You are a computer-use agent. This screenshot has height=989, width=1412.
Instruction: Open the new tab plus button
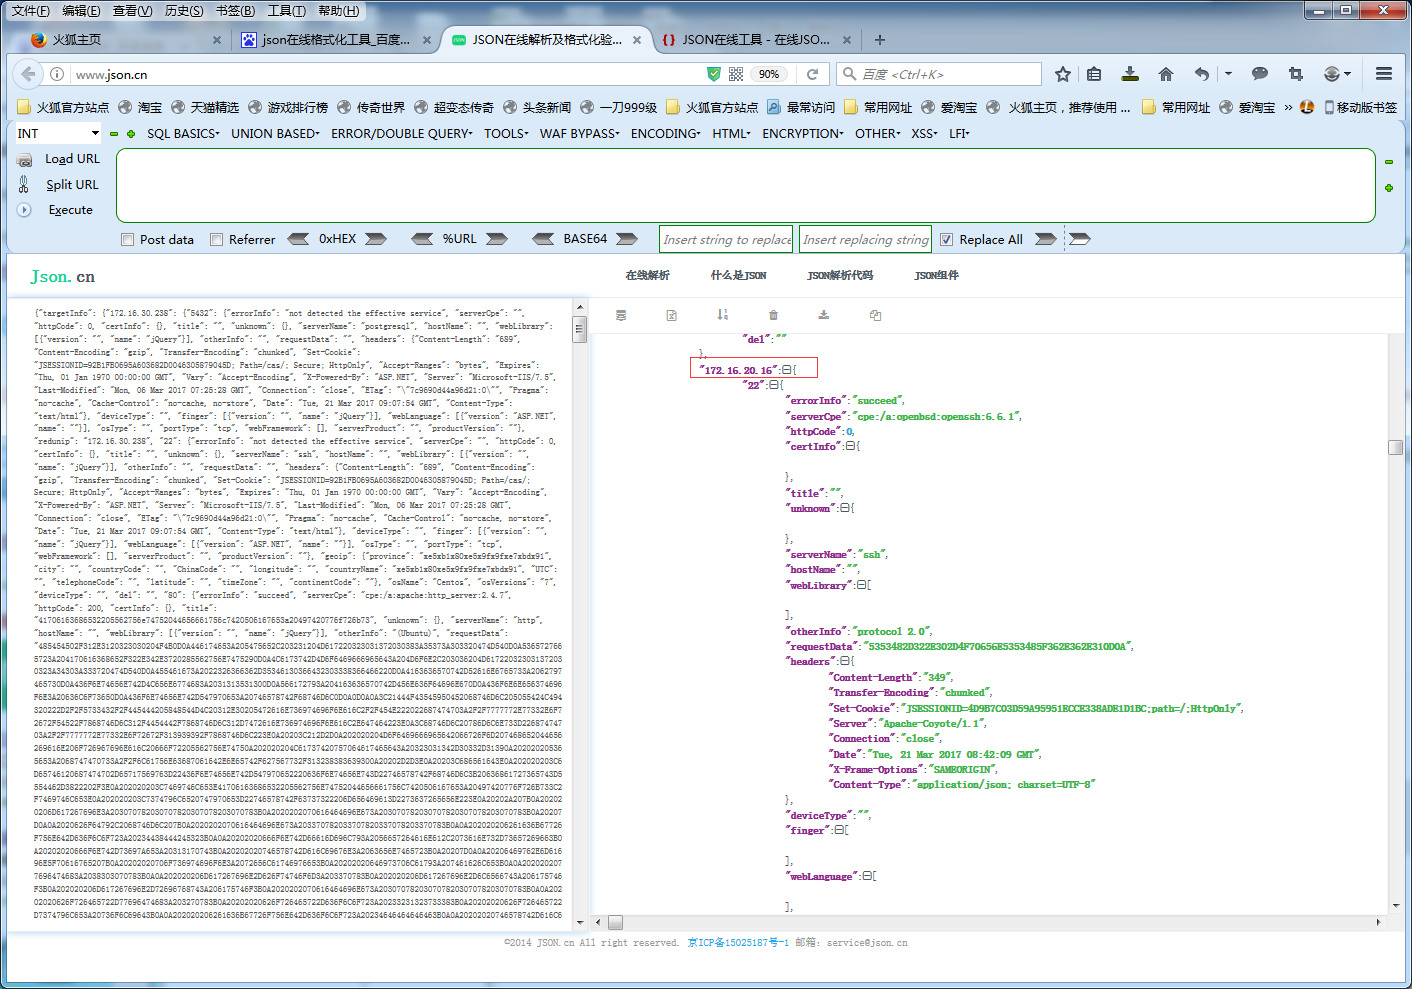880,40
